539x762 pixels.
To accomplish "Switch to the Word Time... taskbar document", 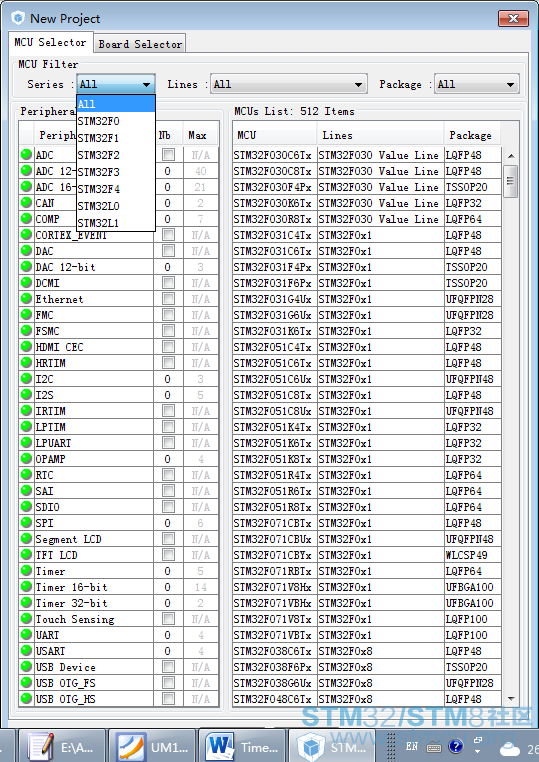I will point(242,746).
